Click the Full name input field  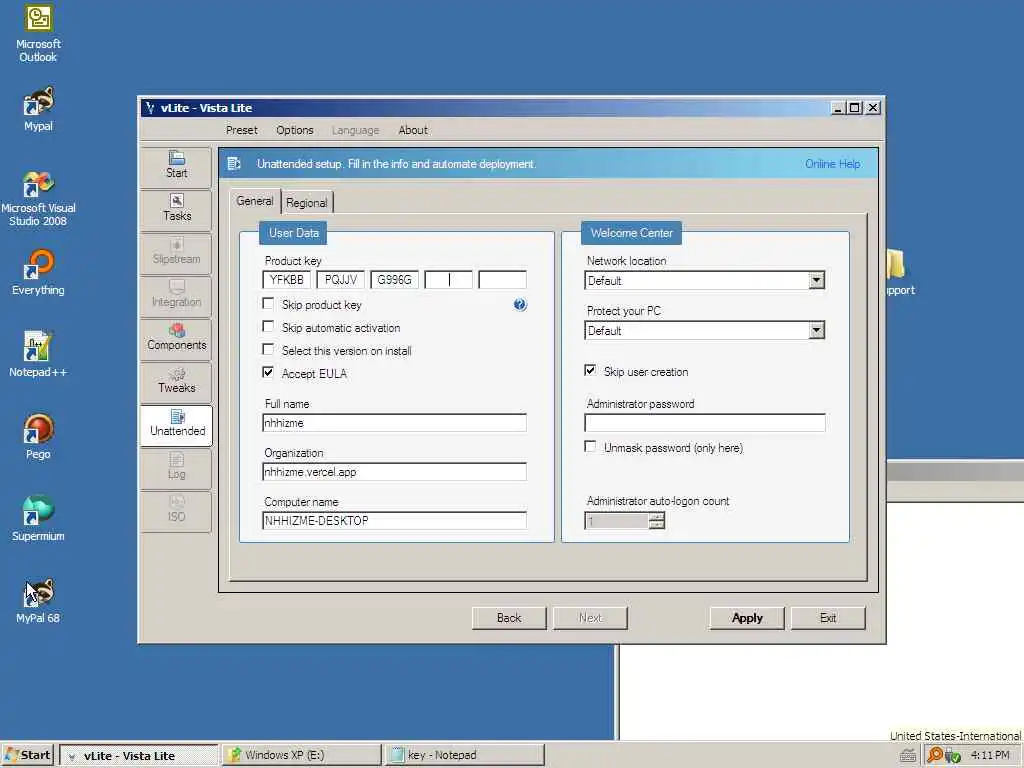pos(394,423)
